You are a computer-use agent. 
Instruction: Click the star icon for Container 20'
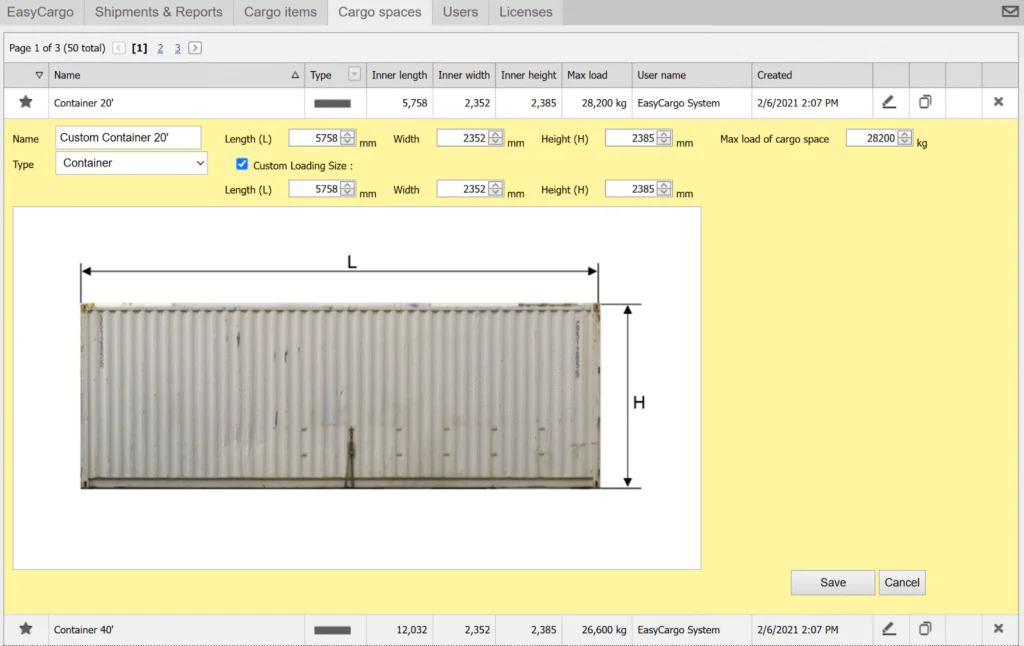pos(26,102)
